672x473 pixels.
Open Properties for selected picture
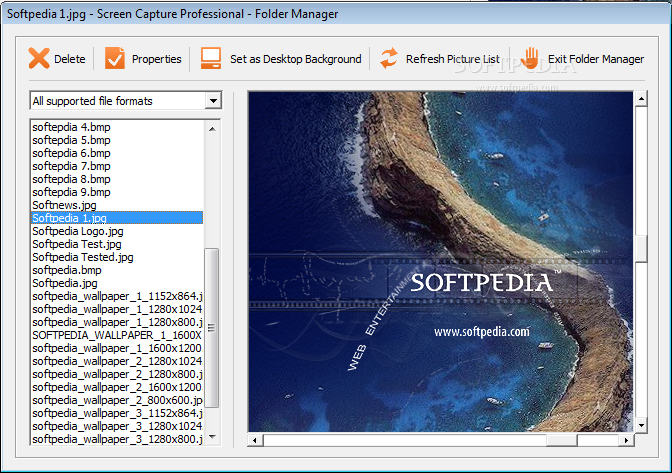(x=156, y=59)
